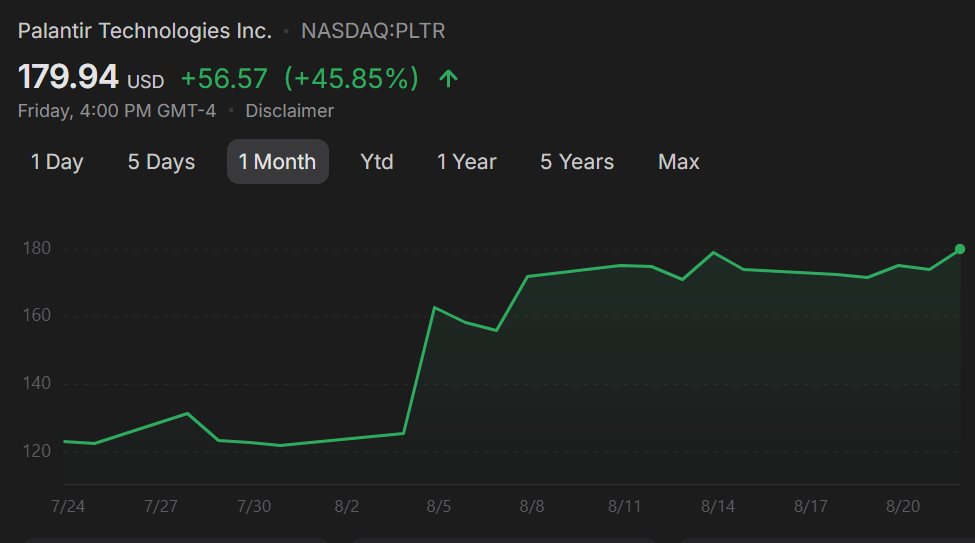Viewport: 975px width, 543px height.
Task: Click chart line peak near 8/5
Action: coord(434,307)
